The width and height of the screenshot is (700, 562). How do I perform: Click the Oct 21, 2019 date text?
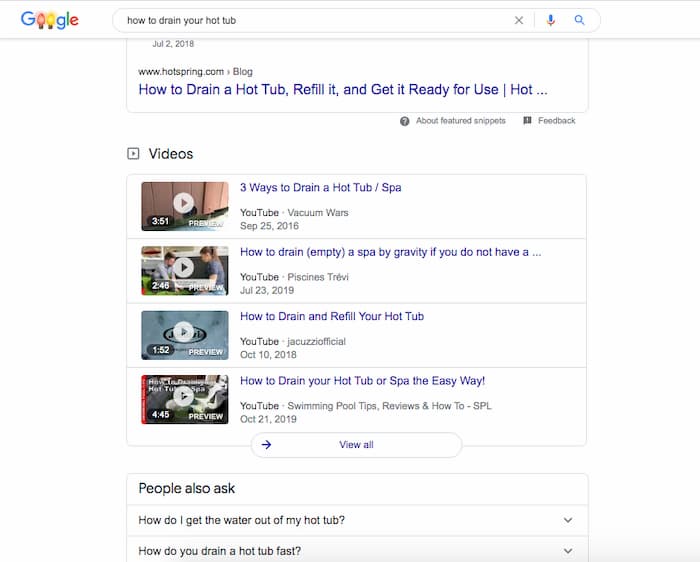point(268,419)
